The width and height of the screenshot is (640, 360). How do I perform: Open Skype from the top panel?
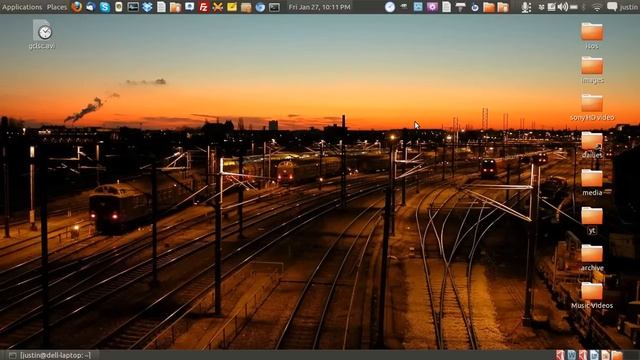104,7
